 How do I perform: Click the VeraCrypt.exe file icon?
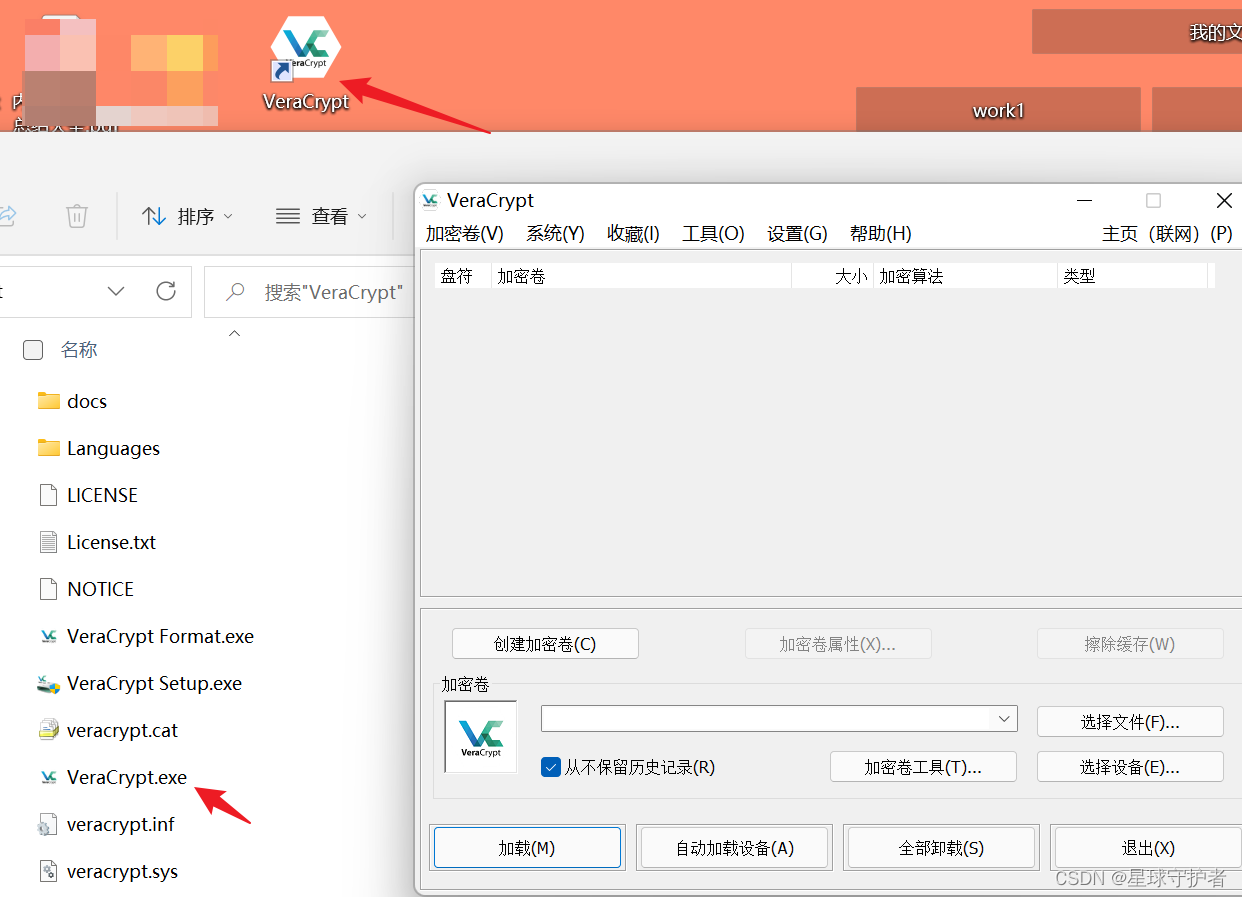click(x=48, y=777)
